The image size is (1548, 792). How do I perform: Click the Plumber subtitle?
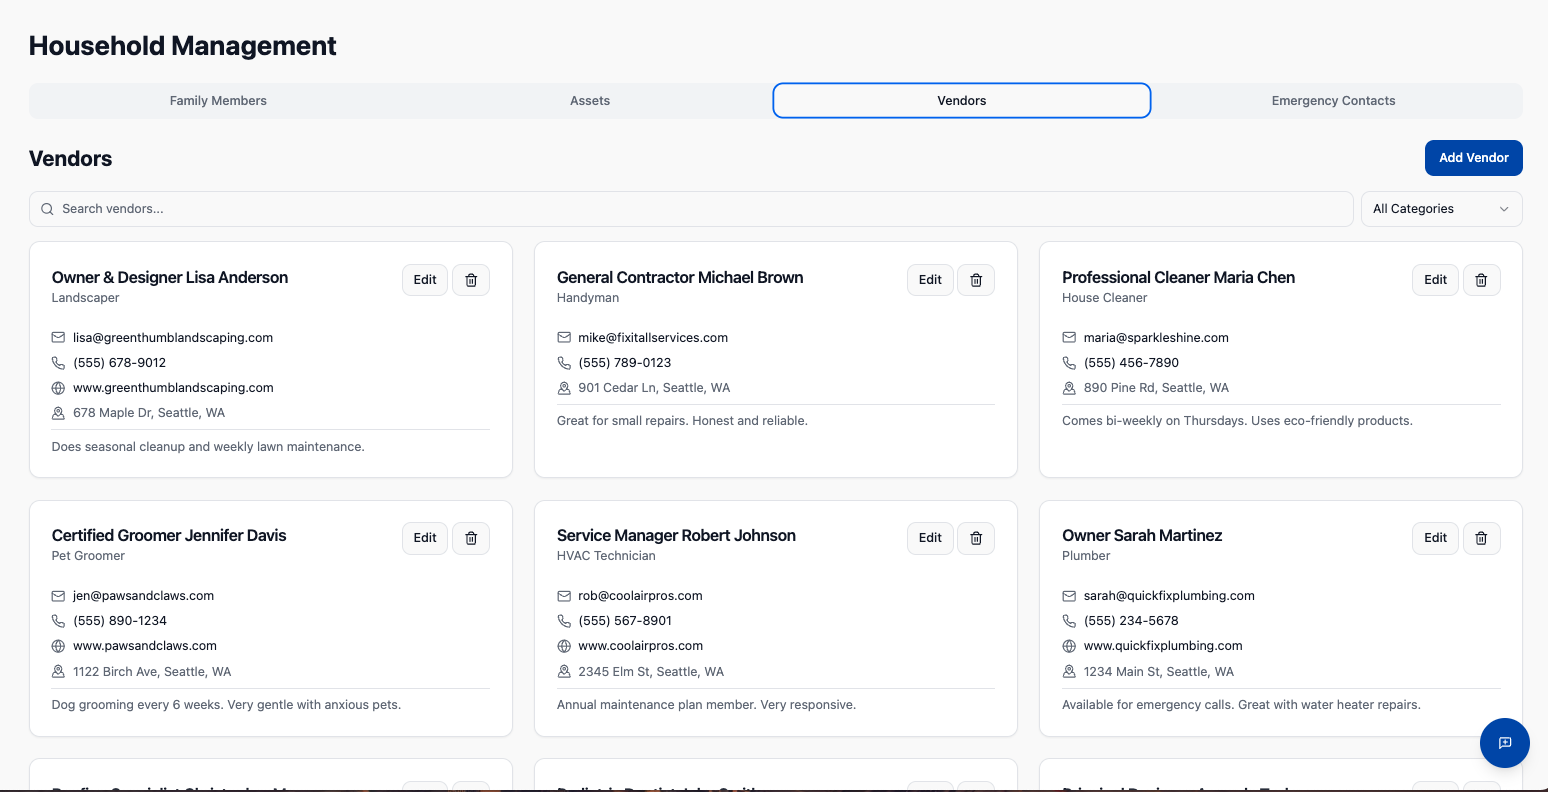(x=1086, y=556)
